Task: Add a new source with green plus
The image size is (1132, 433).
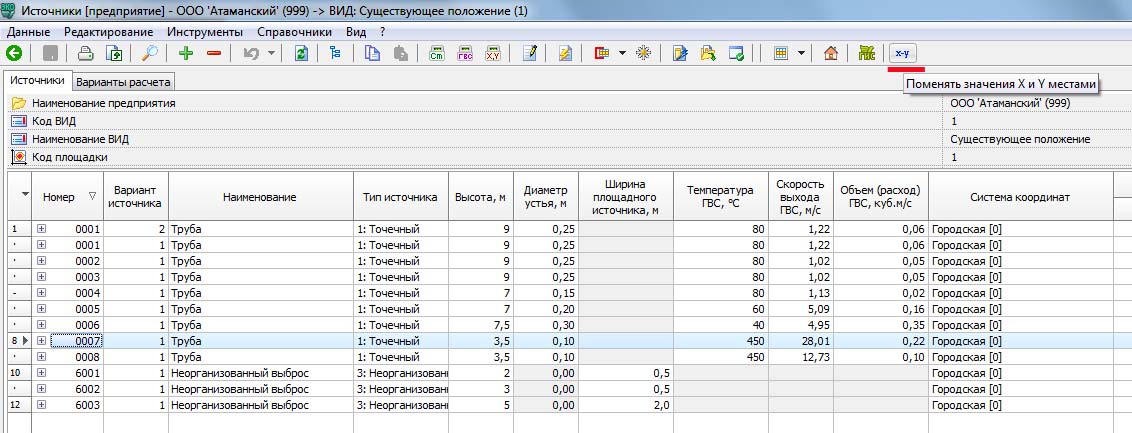Action: pyautogui.click(x=186, y=53)
